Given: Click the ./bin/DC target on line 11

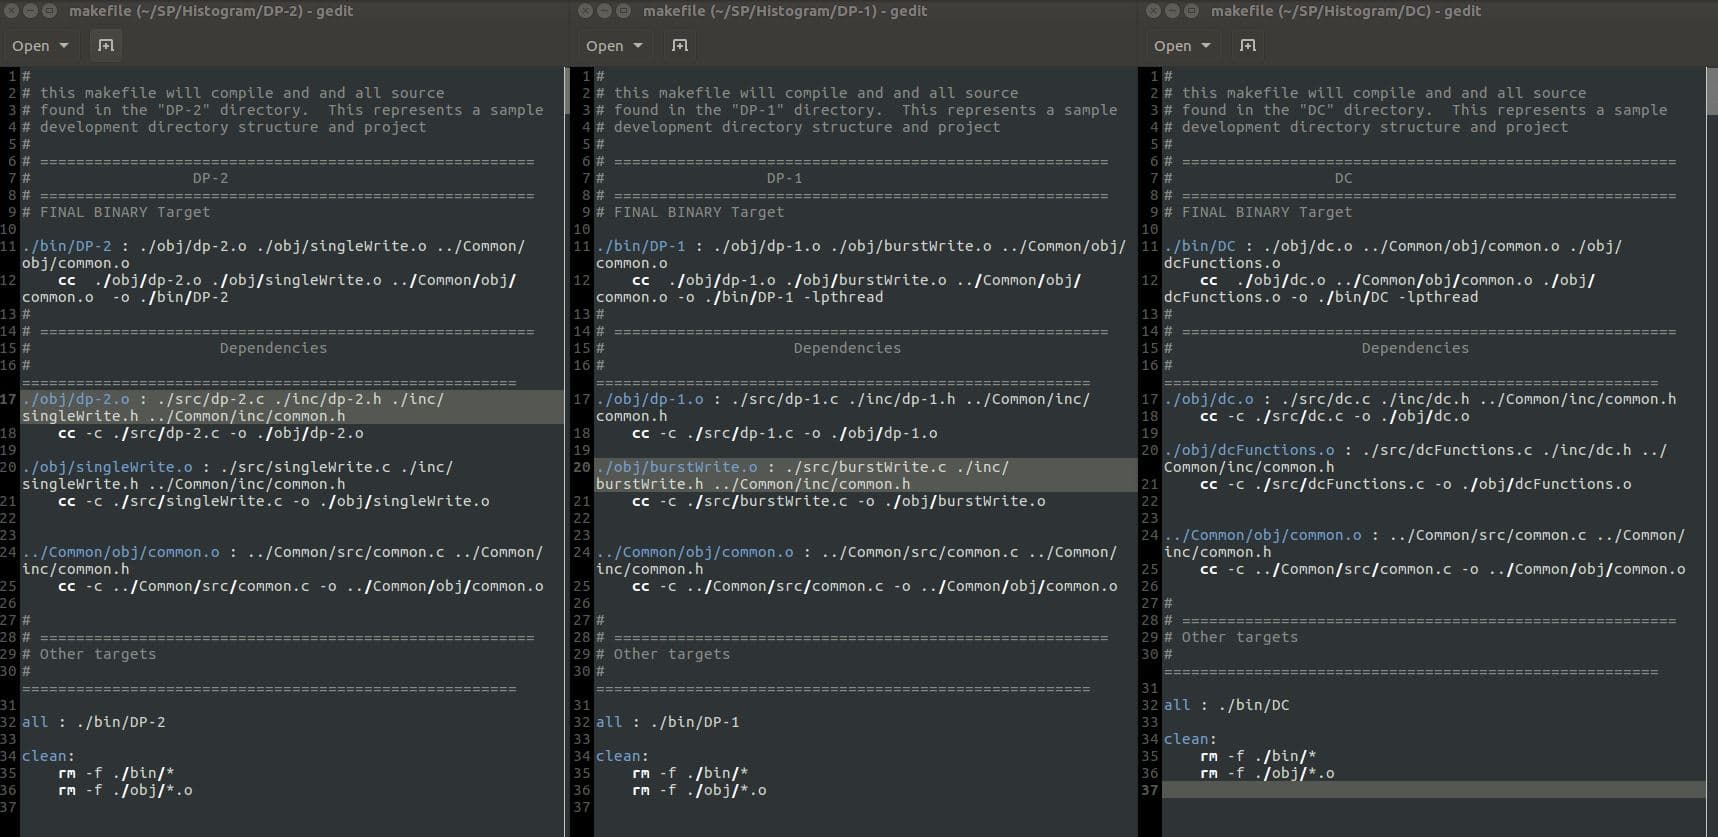Looking at the screenshot, I should [x=1200, y=246].
